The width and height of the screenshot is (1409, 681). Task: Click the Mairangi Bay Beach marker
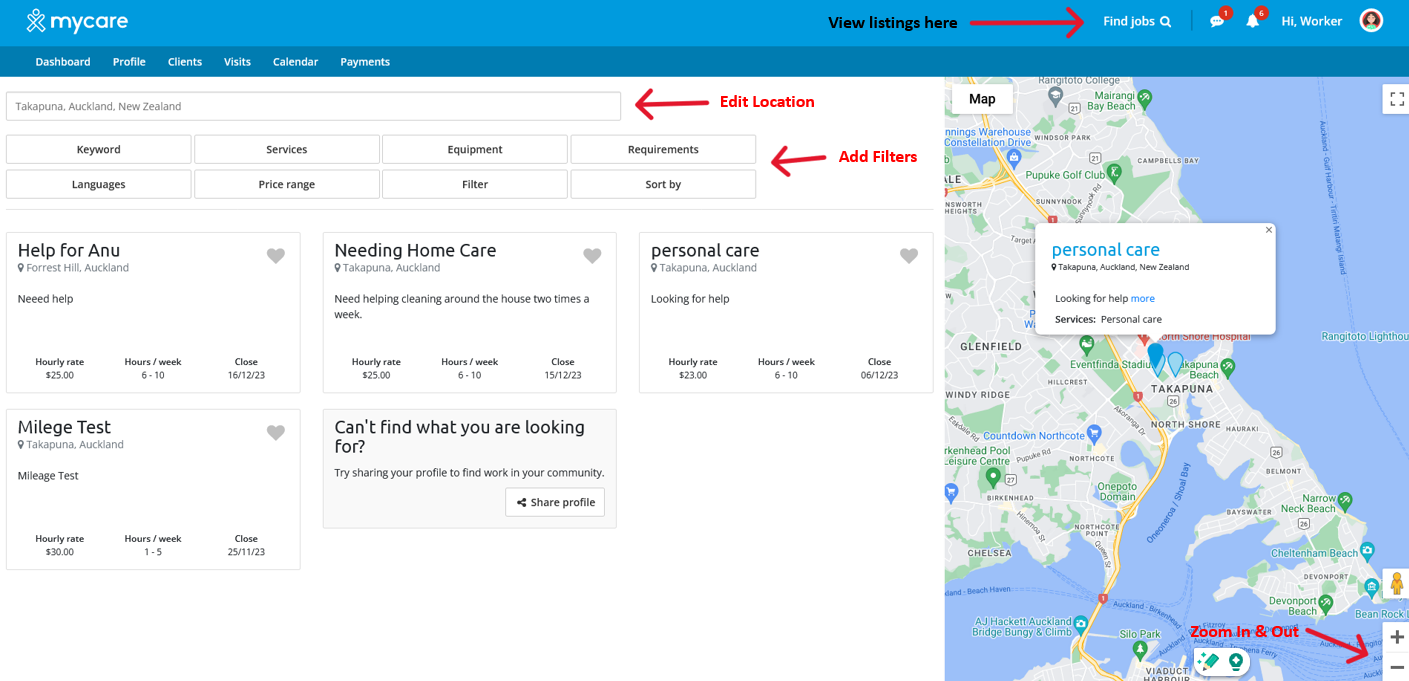[1146, 98]
